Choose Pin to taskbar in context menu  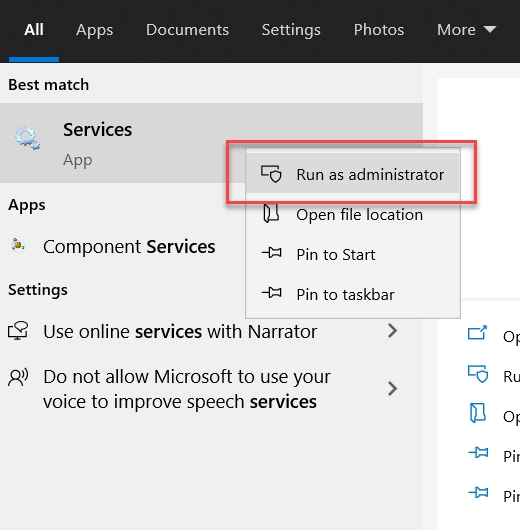352,294
